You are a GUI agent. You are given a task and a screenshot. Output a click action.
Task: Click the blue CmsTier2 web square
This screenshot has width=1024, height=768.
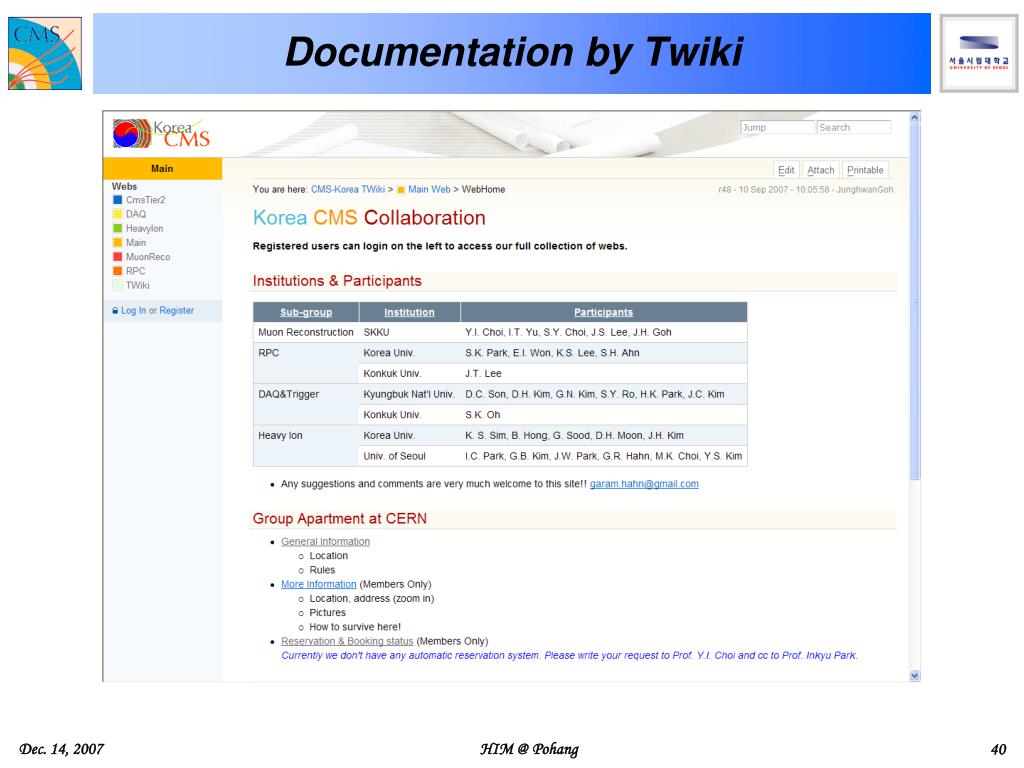(118, 200)
